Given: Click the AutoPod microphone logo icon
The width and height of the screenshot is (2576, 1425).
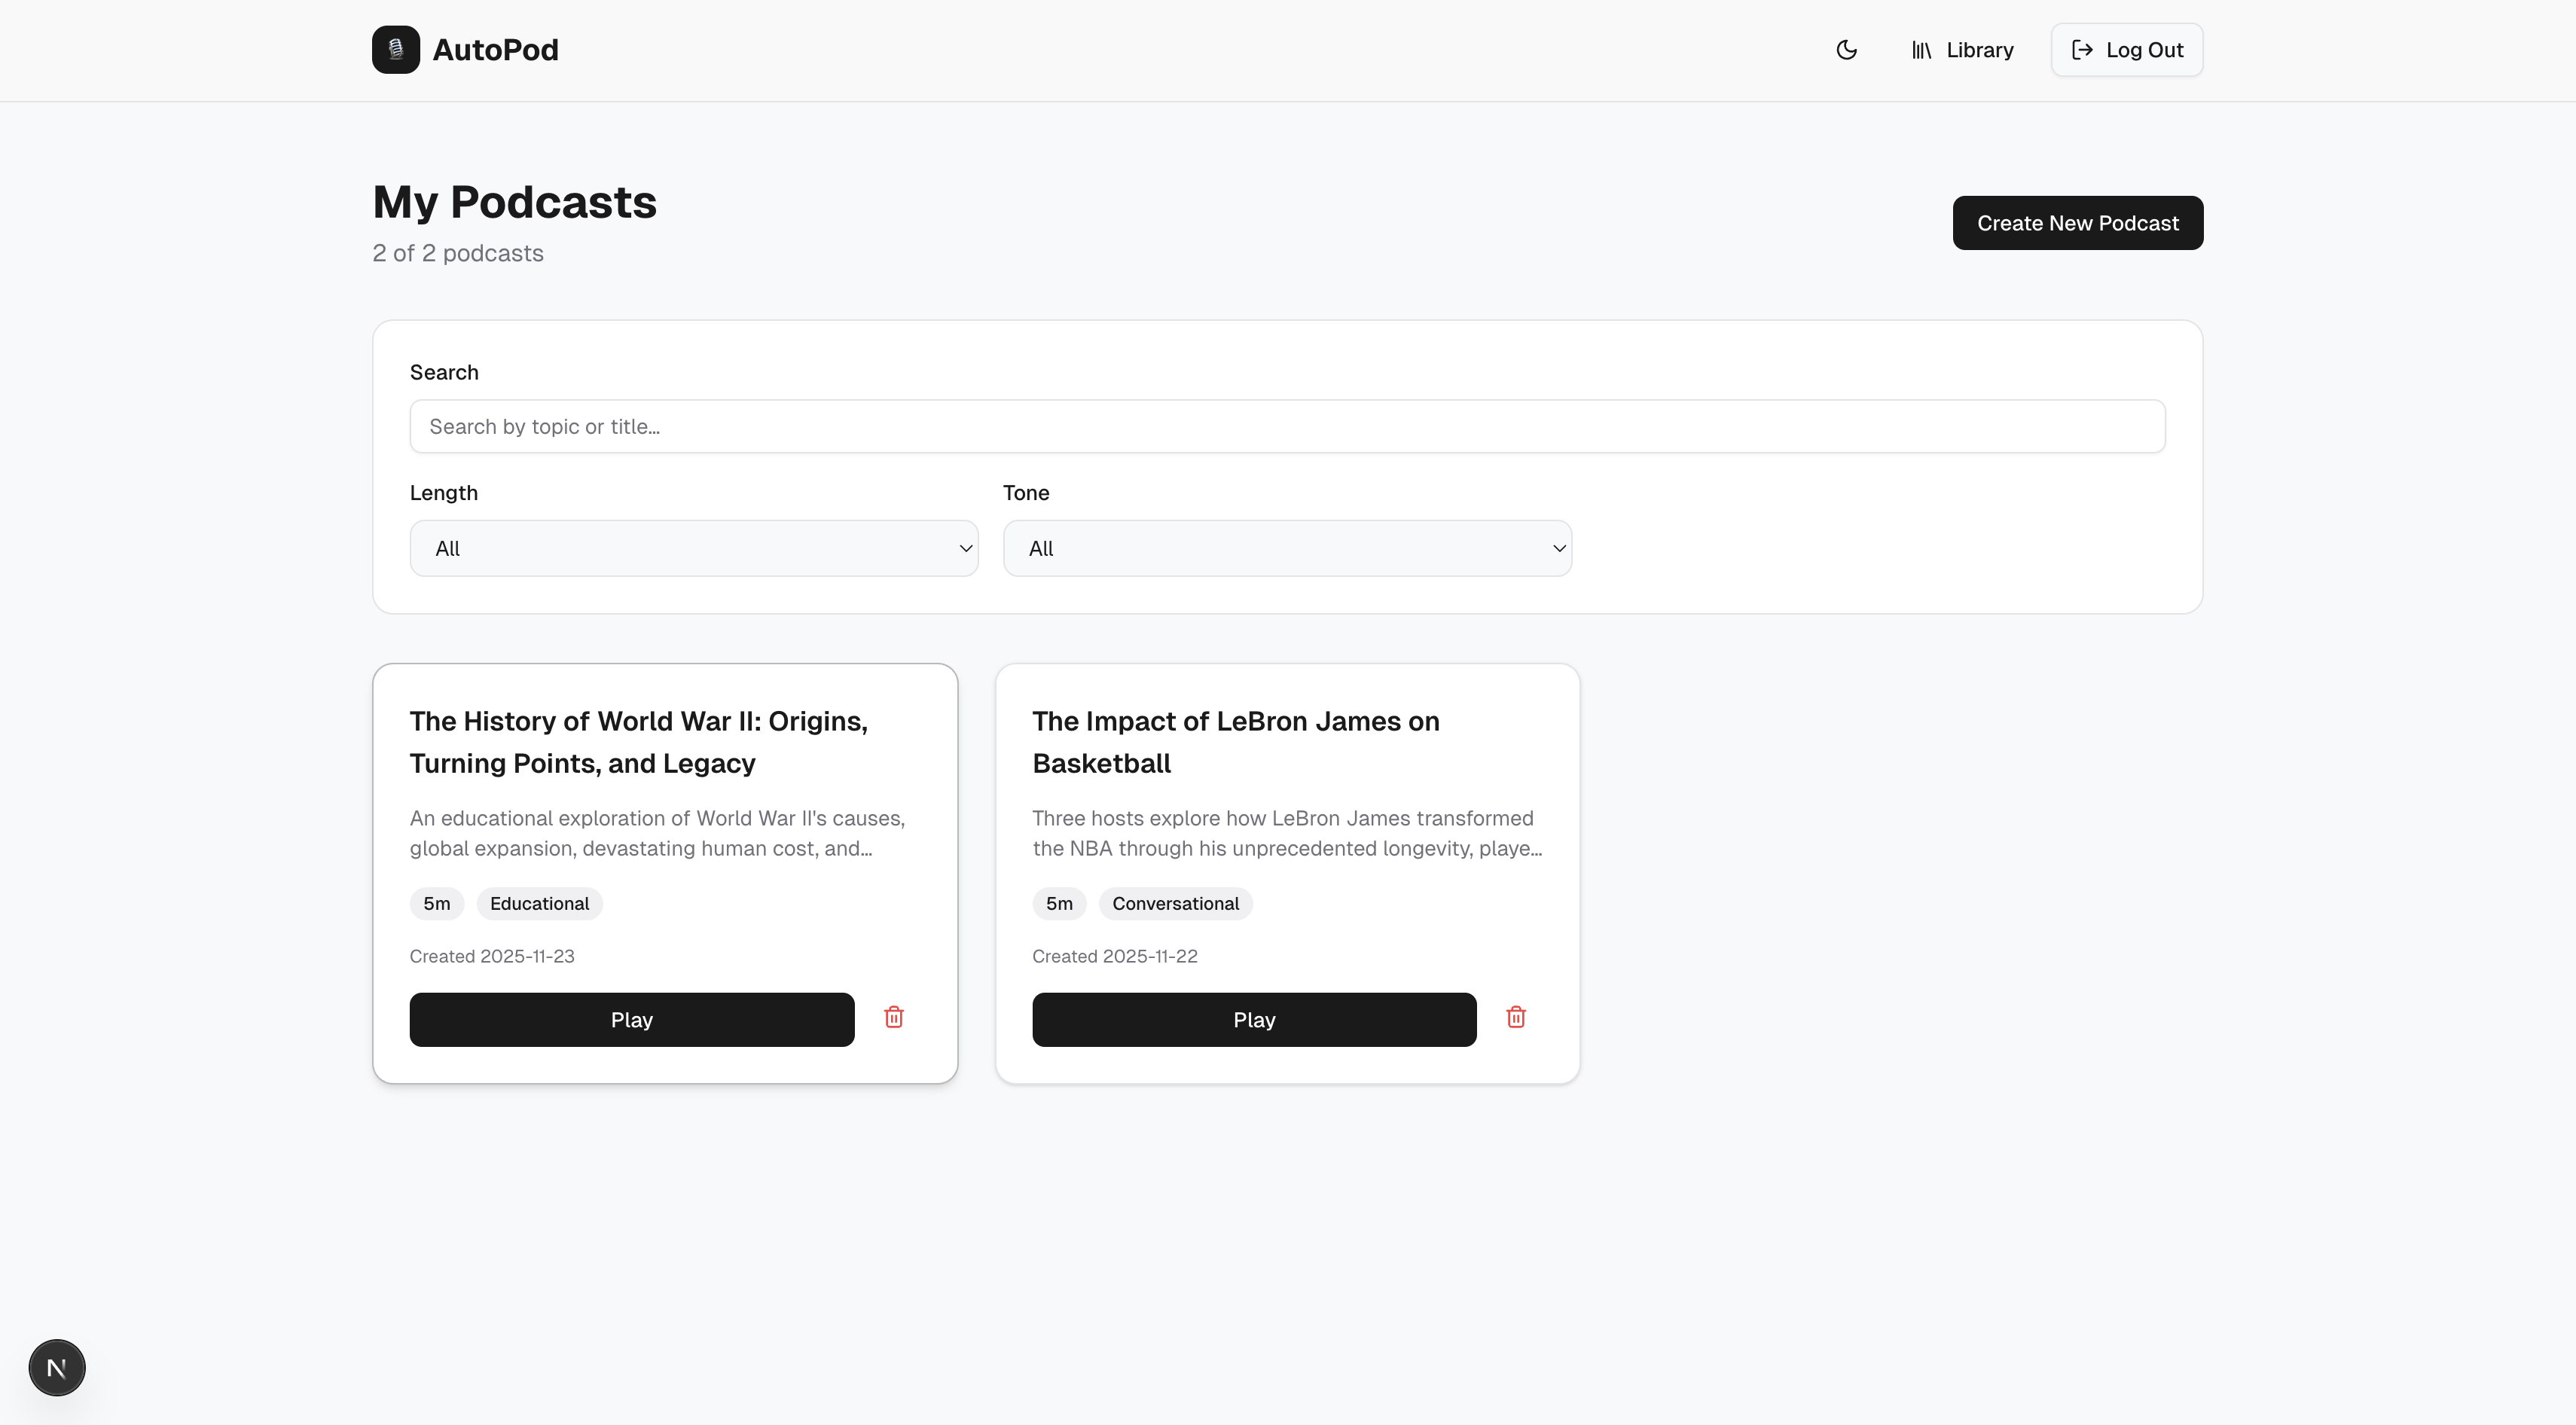Looking at the screenshot, I should click(x=396, y=50).
